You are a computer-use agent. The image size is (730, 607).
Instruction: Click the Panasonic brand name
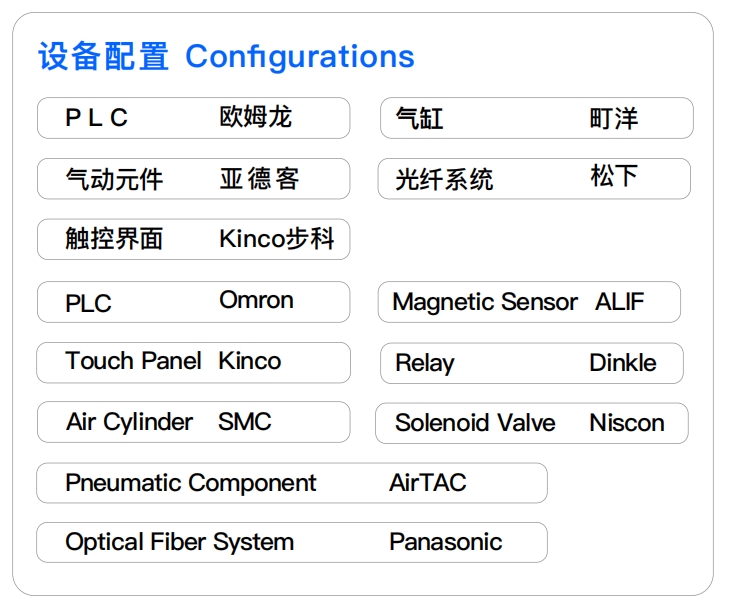pos(446,543)
